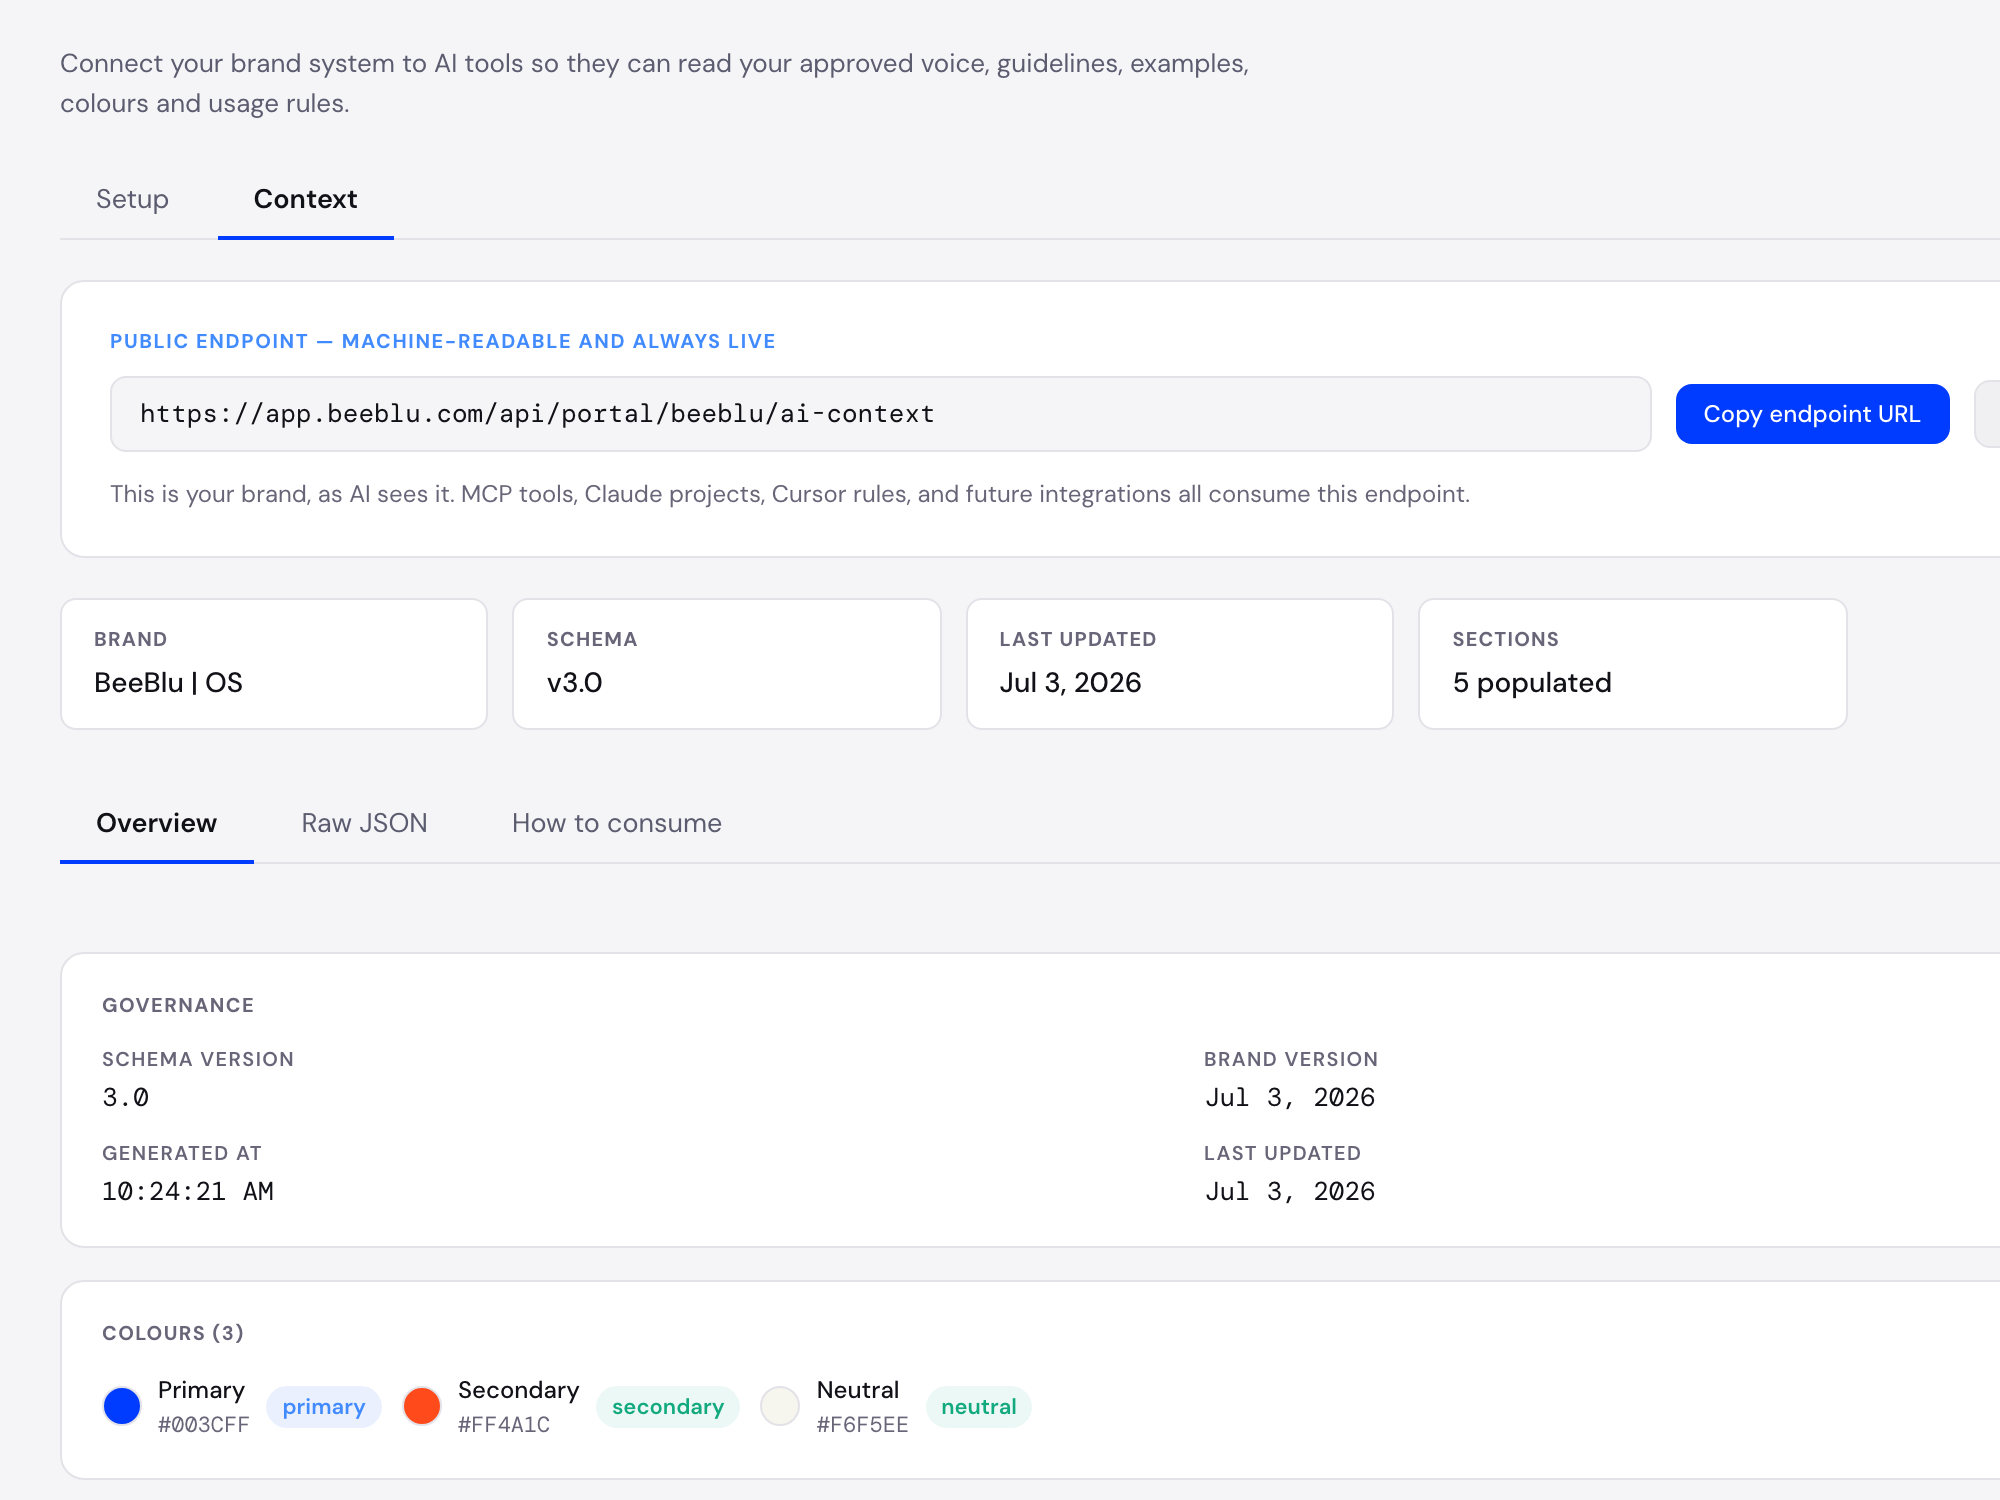The height and width of the screenshot is (1500, 2000).
Task: Click the Secondary colour name label
Action: pos(518,1390)
